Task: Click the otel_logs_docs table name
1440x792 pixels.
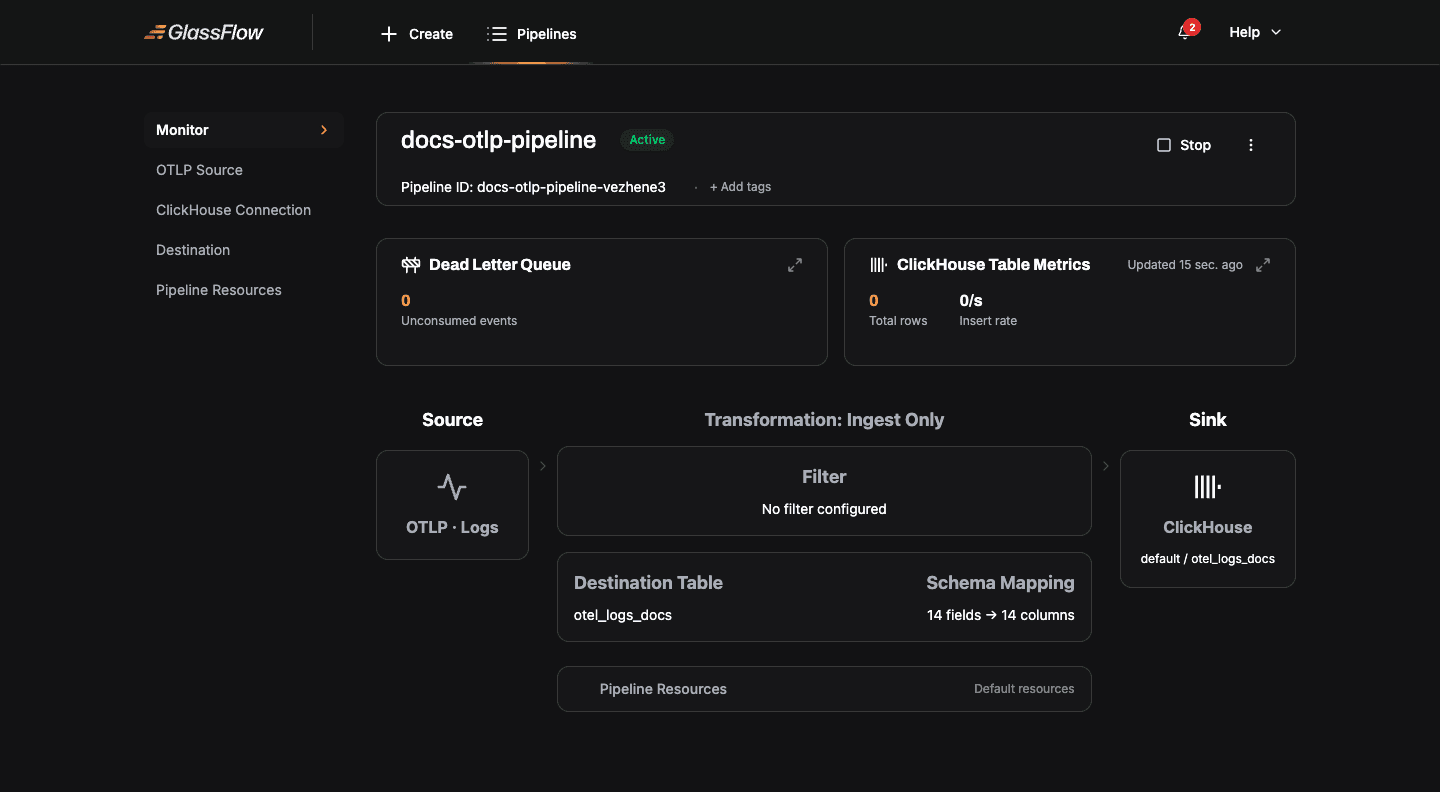Action: (x=623, y=615)
